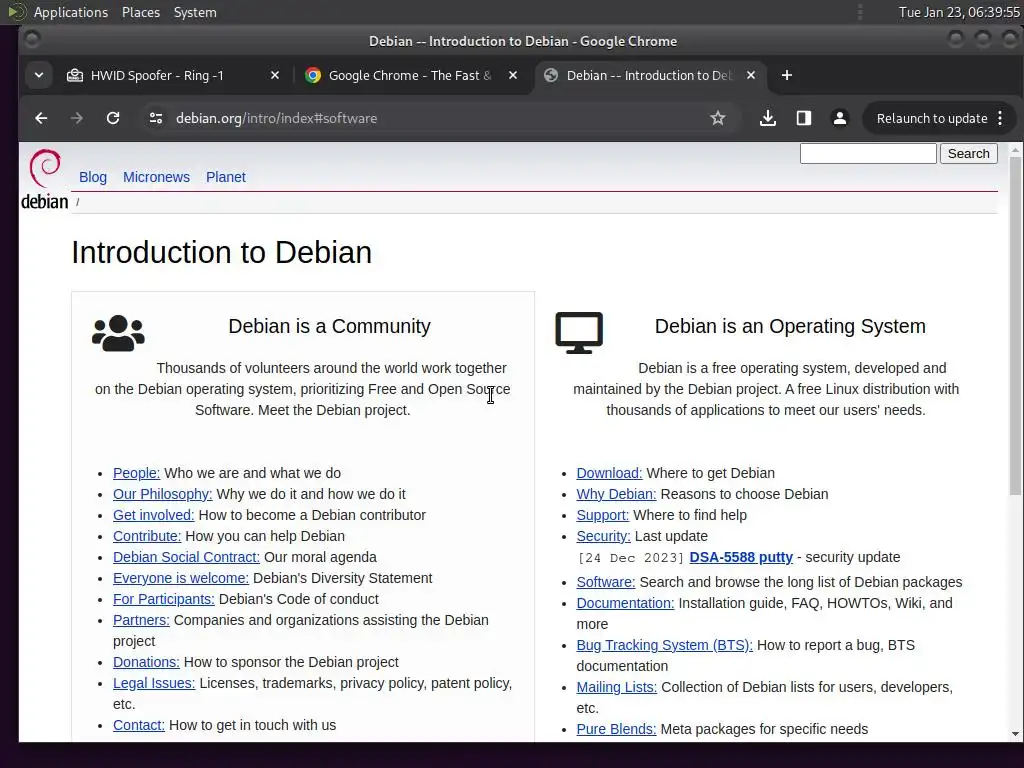1024x768 pixels.
Task: Open the Get involved link
Action: [153, 515]
